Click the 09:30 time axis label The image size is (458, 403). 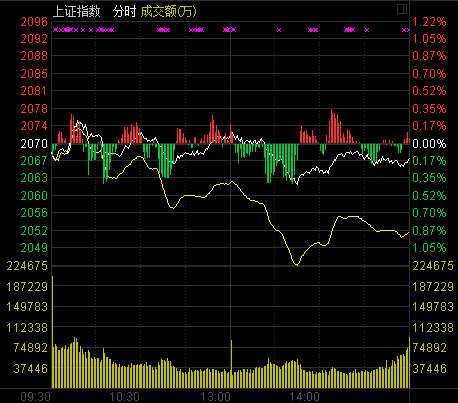tap(35, 397)
